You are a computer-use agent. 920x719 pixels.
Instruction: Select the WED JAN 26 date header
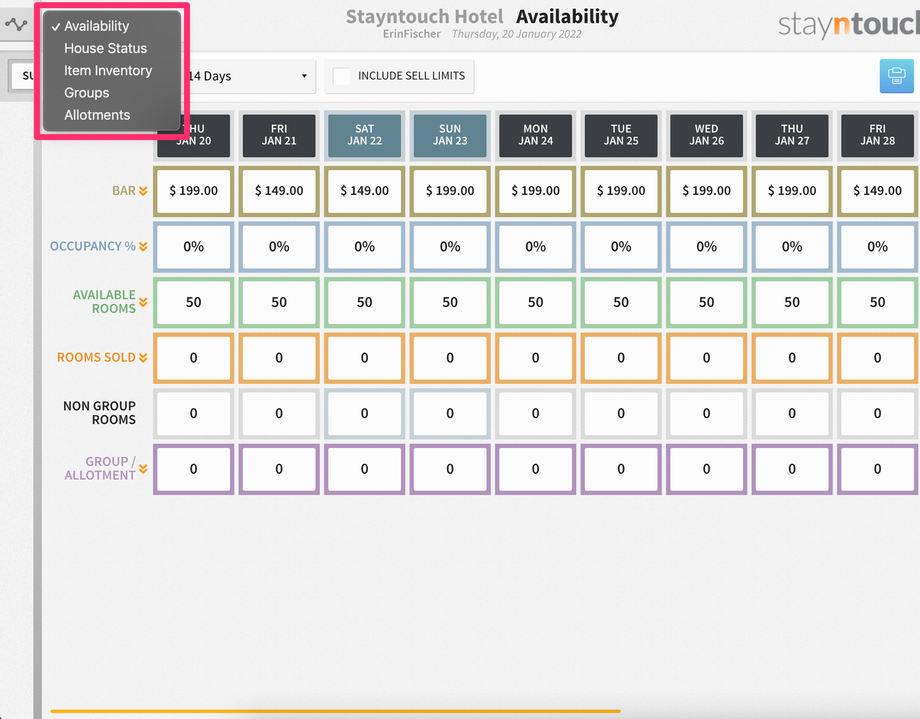706,135
